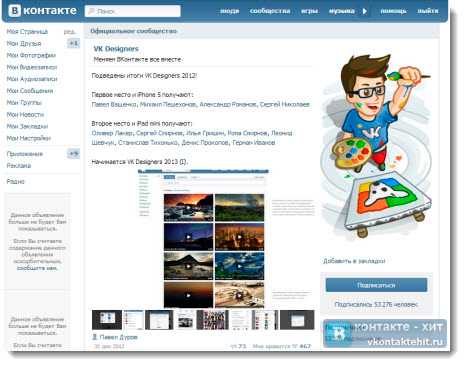
Task: Click Добавить в закладки link
Action: coord(354,261)
